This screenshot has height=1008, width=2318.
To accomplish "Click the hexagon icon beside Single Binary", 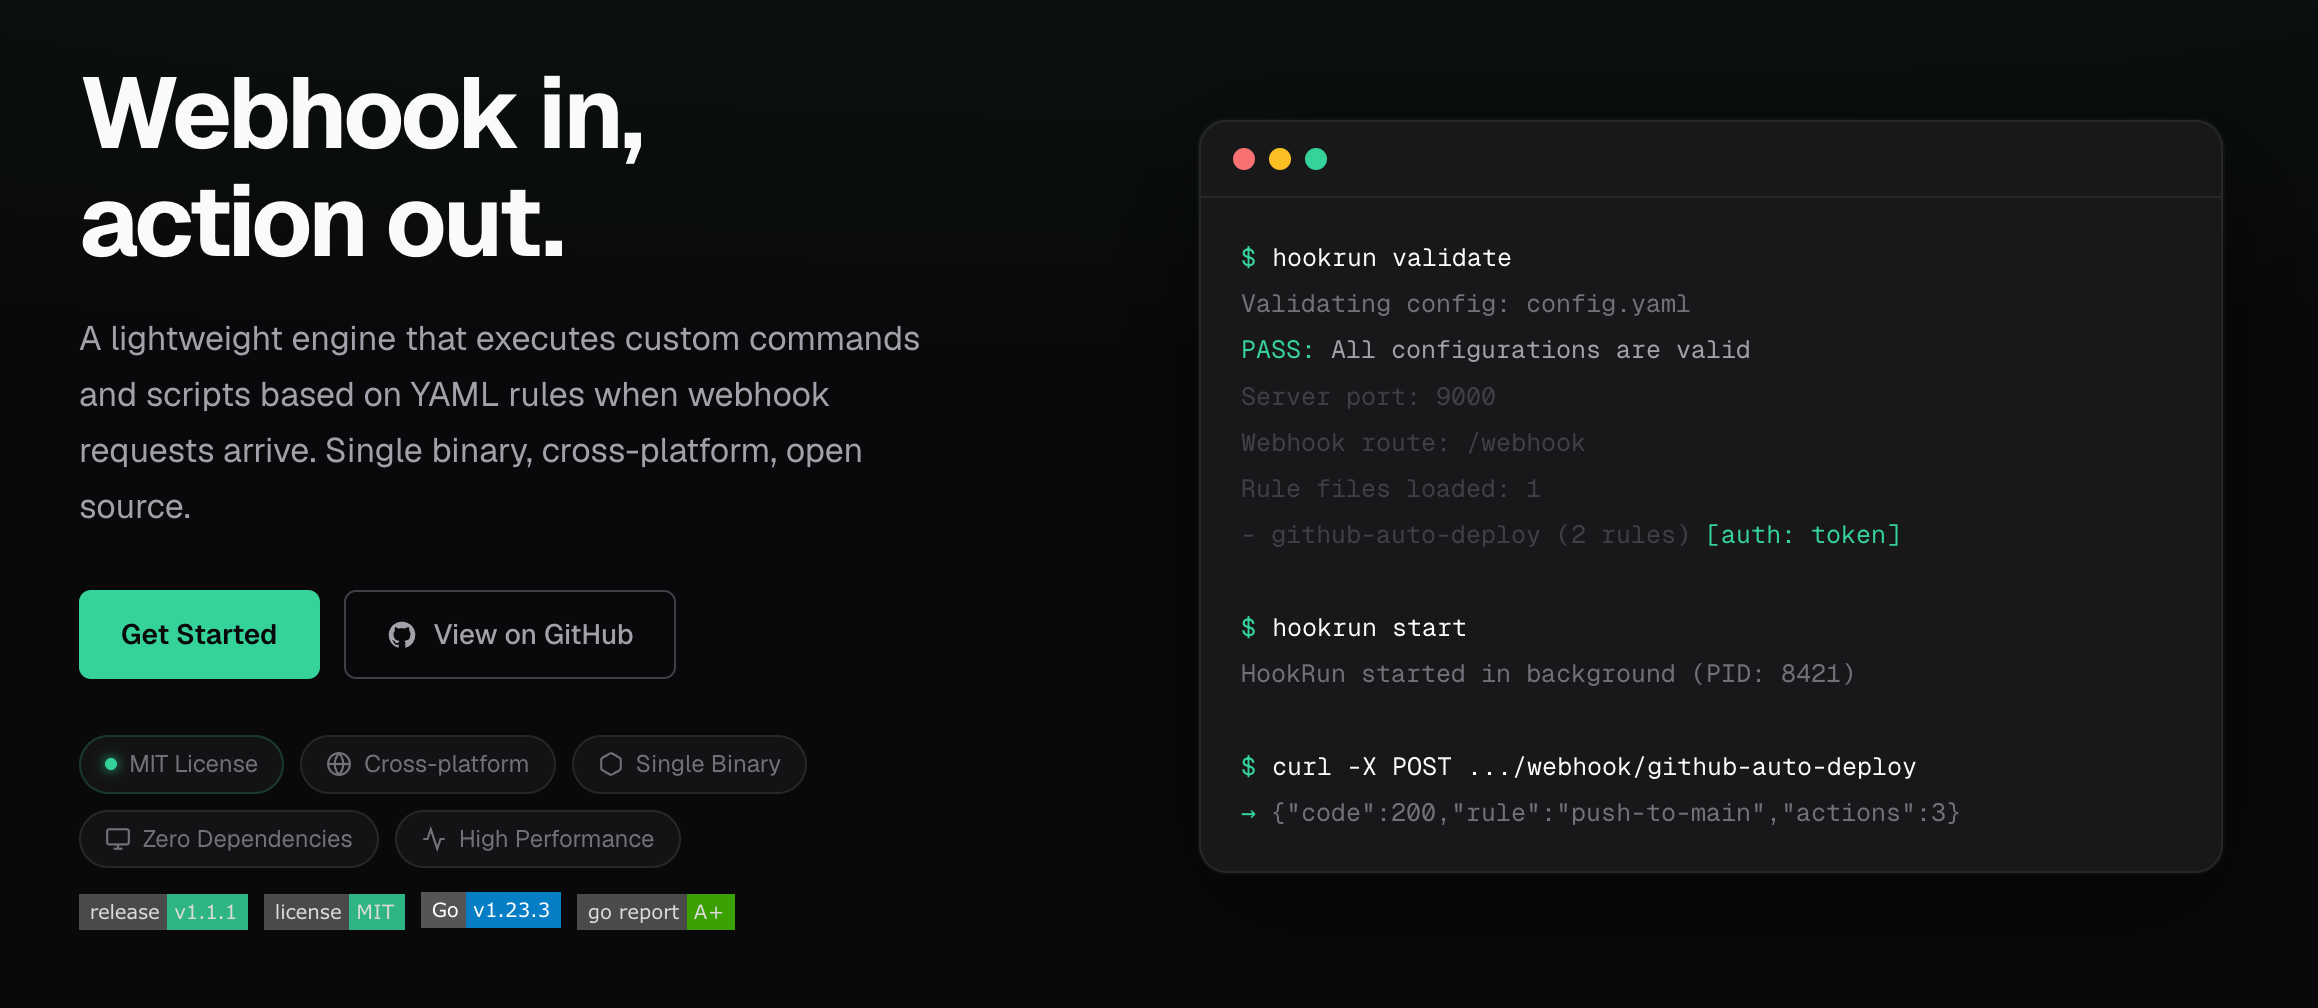I will click(x=611, y=764).
